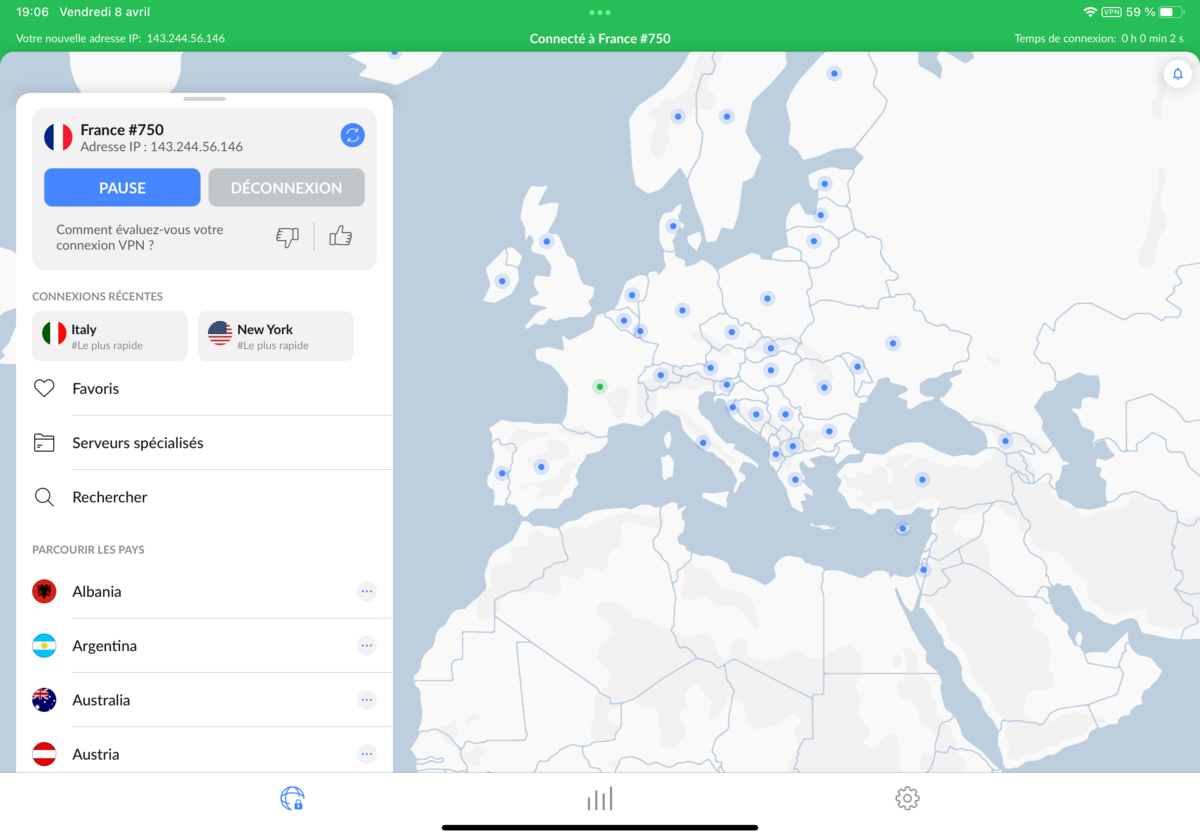Tap the notification bell icon

click(1177, 74)
